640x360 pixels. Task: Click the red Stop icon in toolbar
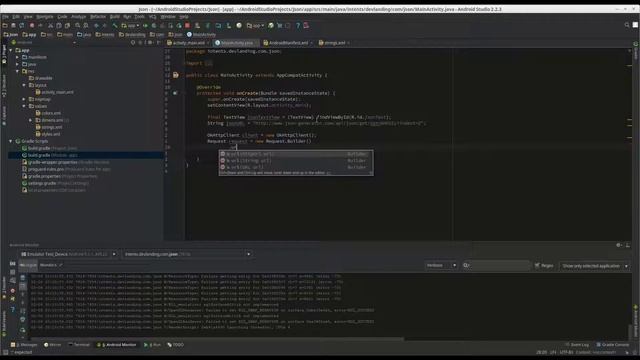[187, 25]
